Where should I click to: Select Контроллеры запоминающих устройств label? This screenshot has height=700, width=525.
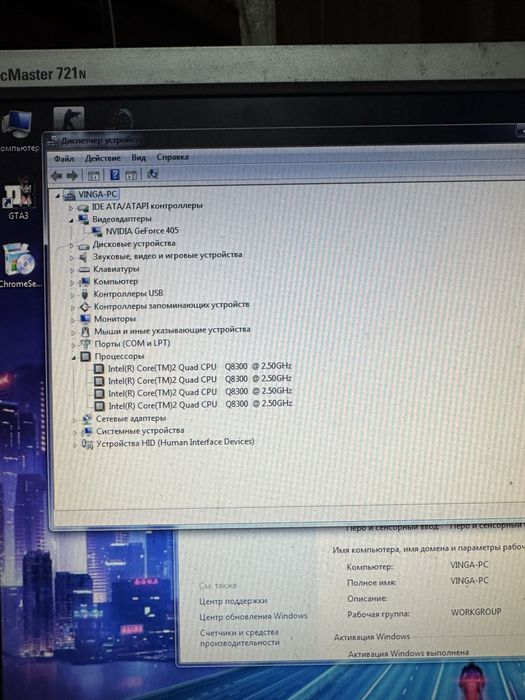(171, 306)
